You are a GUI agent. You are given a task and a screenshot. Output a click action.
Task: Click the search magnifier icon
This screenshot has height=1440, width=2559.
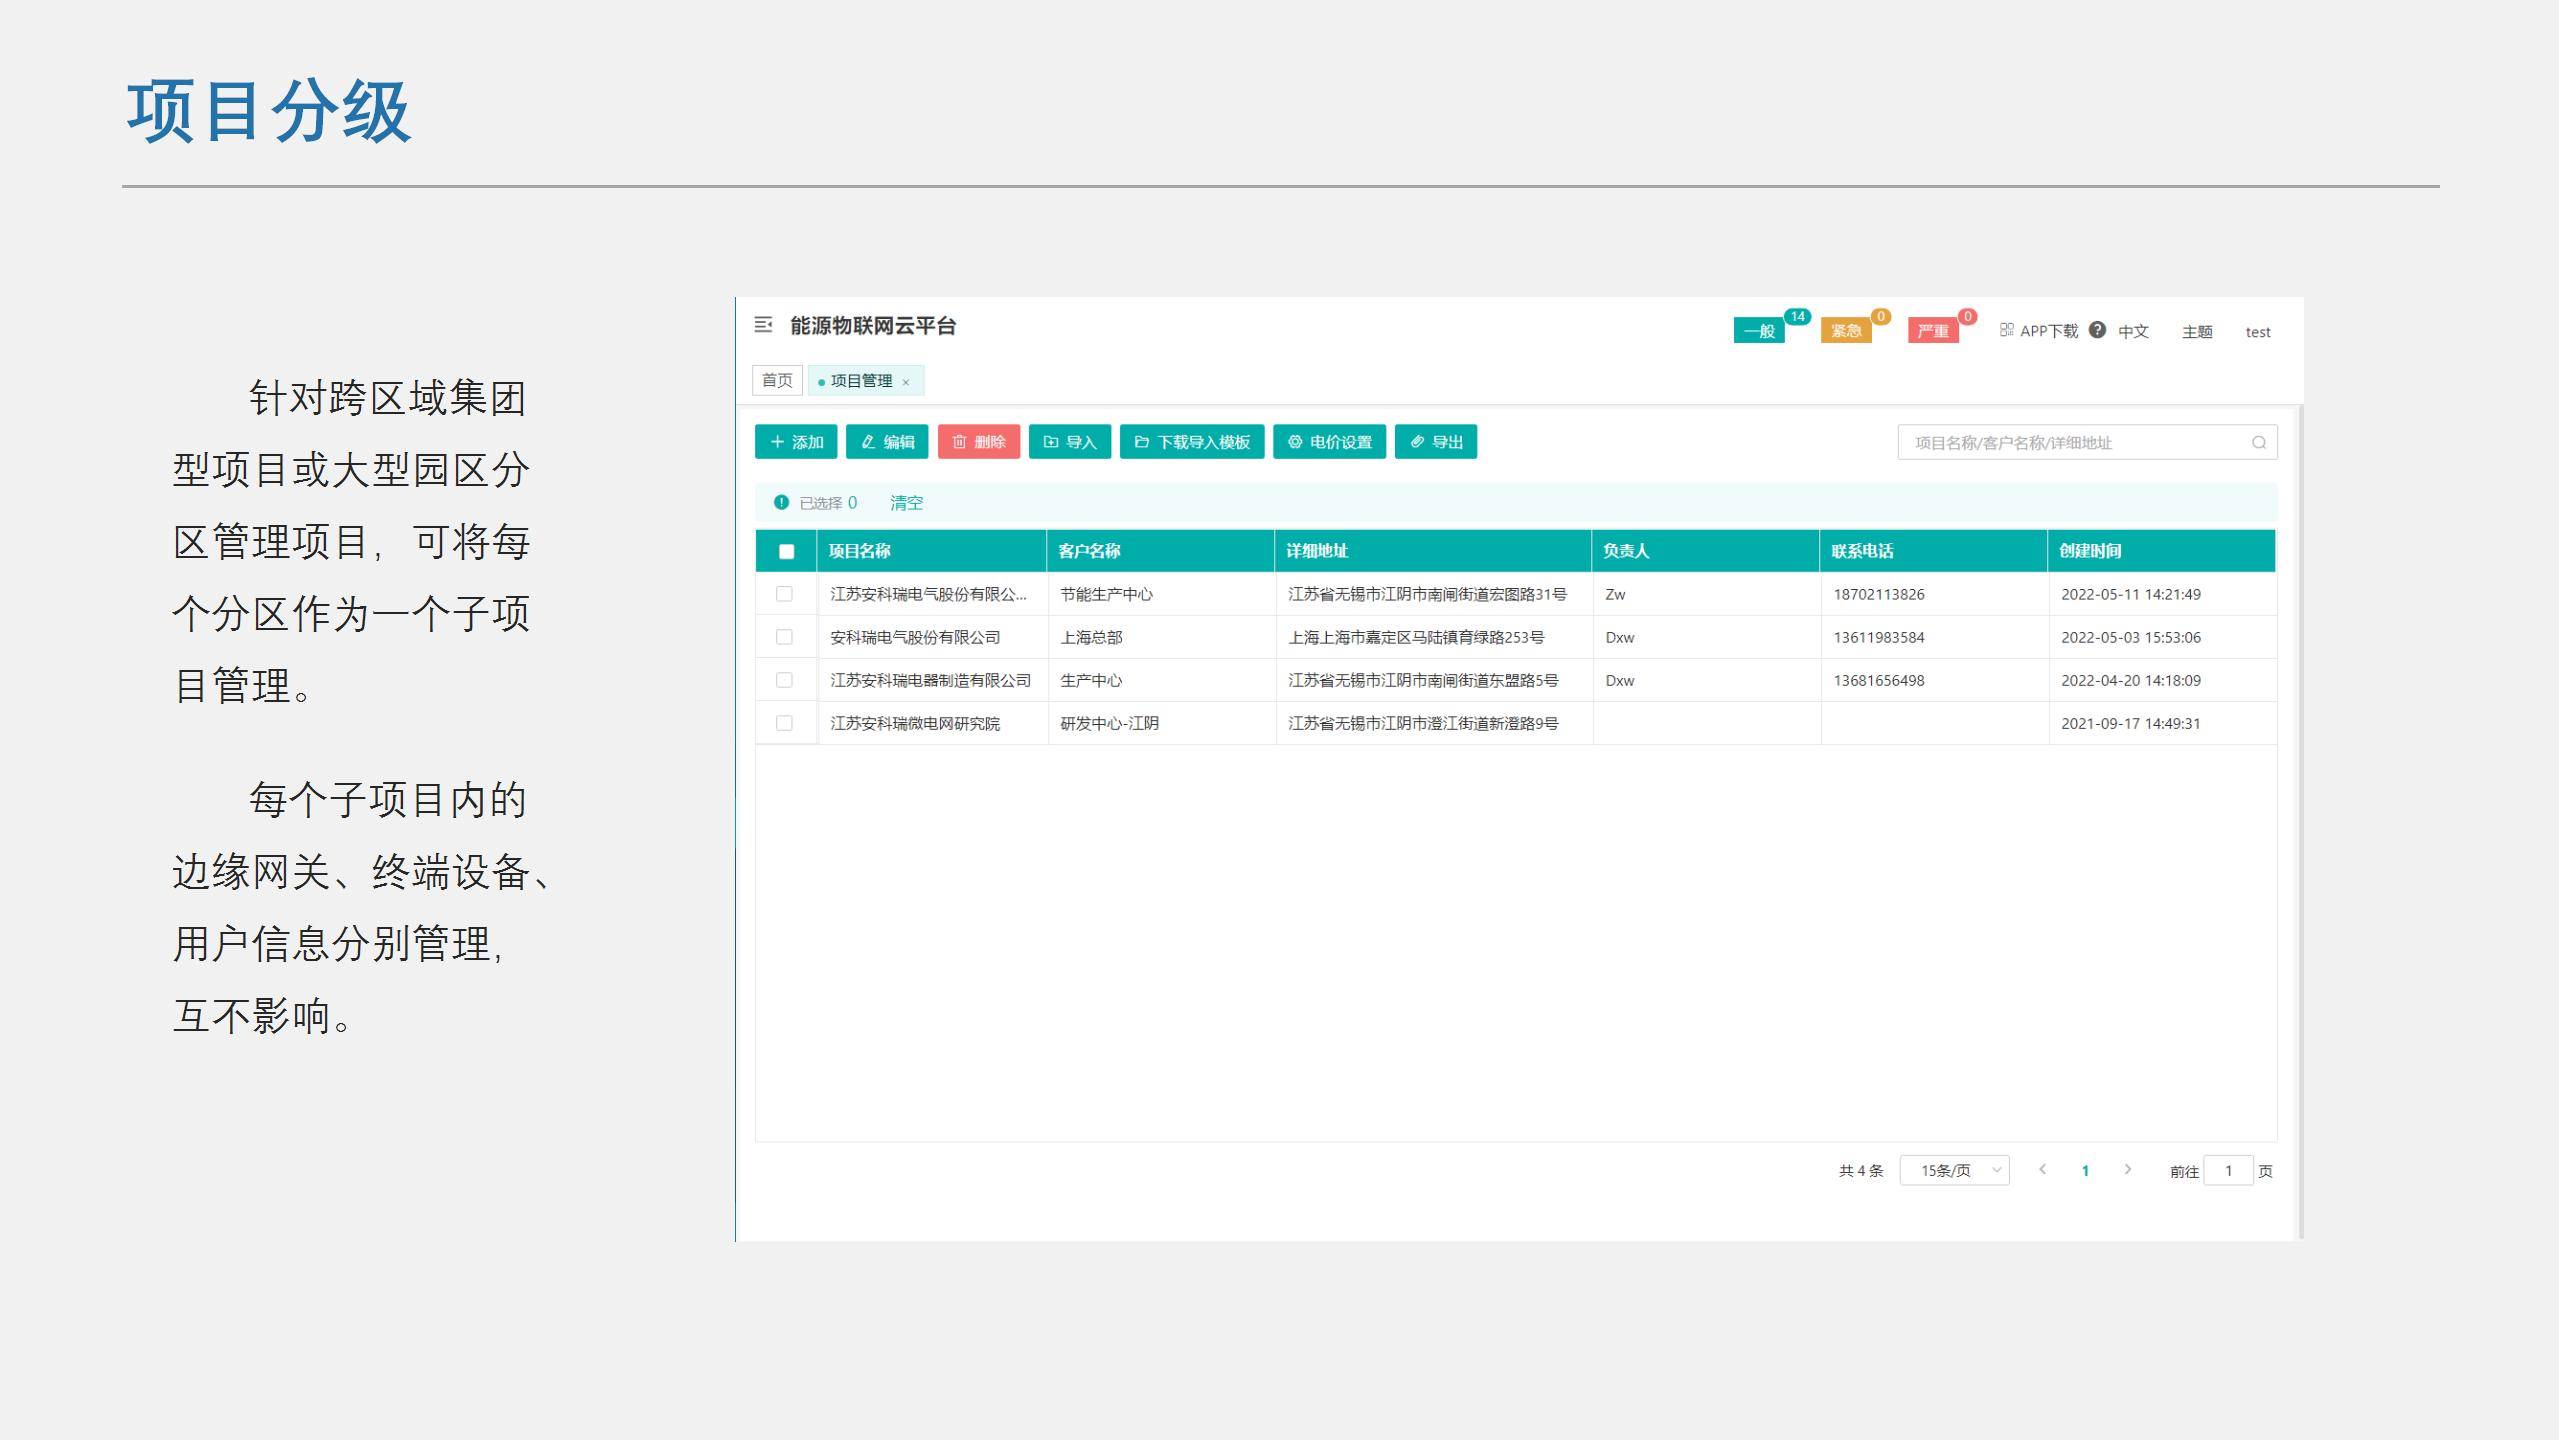2258,443
